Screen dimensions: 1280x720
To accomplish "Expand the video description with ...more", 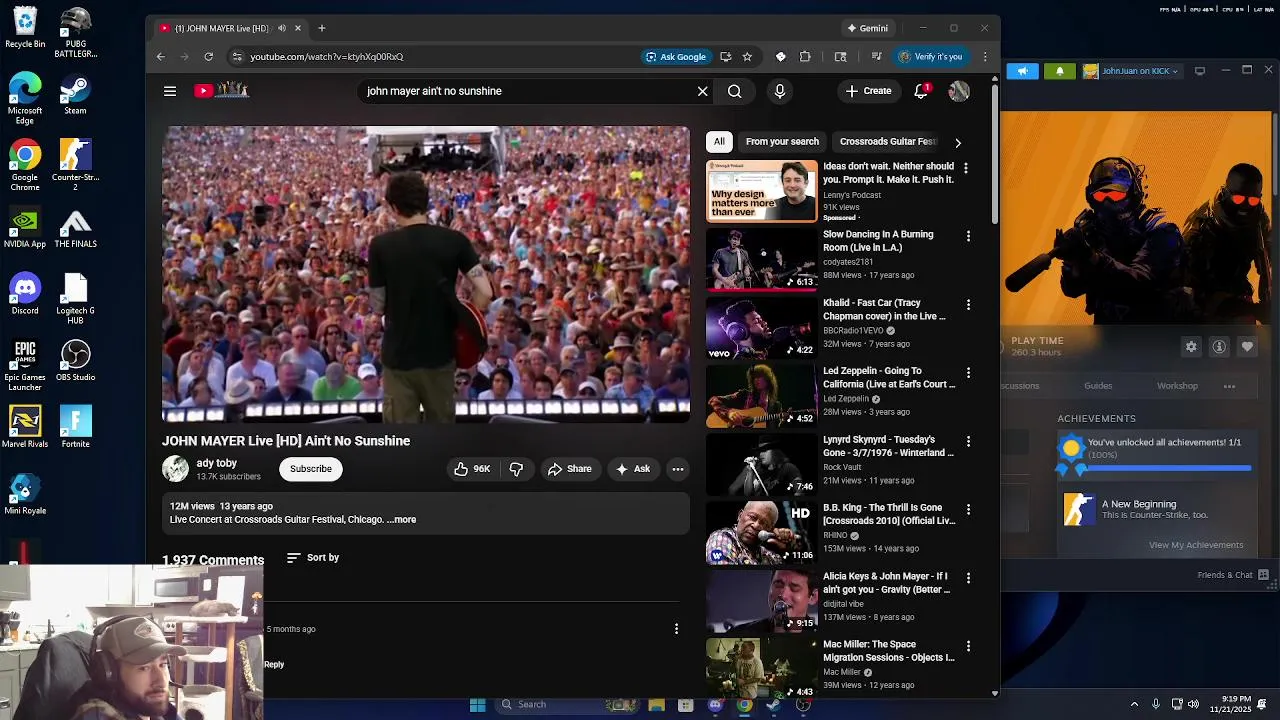I will 402,520.
